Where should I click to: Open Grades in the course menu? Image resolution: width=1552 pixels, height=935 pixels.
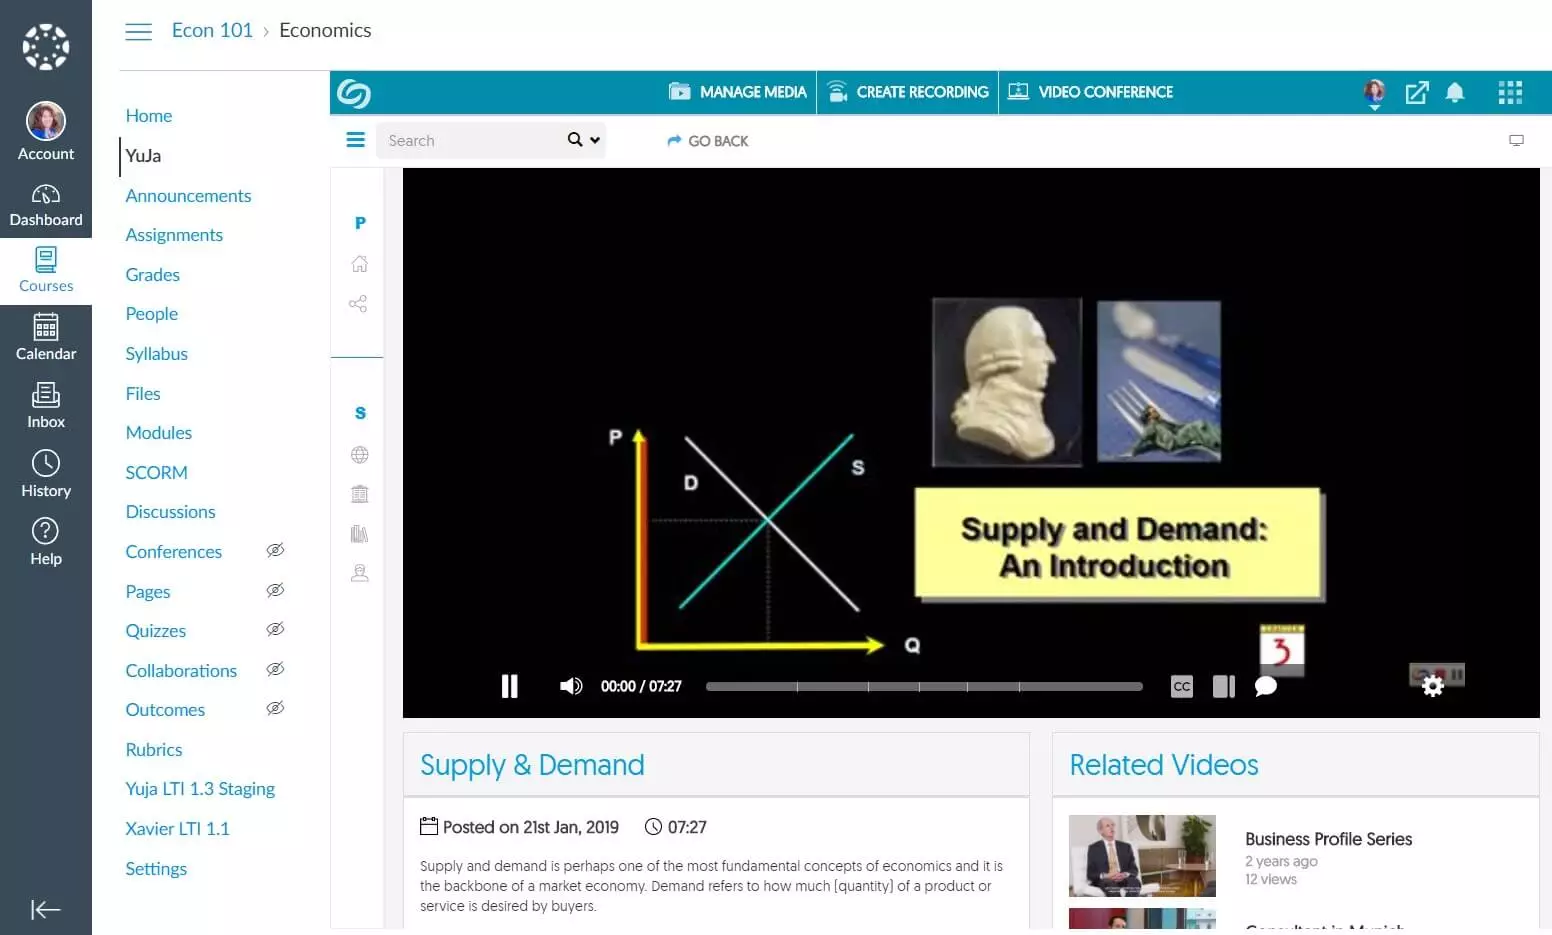pos(153,275)
